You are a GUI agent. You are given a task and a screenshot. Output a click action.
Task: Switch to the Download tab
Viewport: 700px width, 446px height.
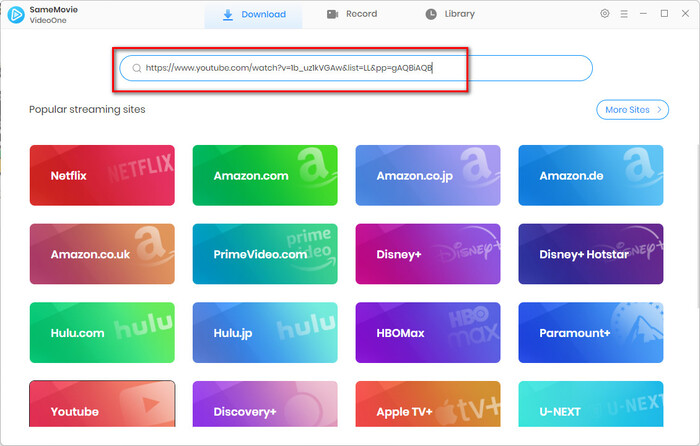[254, 15]
